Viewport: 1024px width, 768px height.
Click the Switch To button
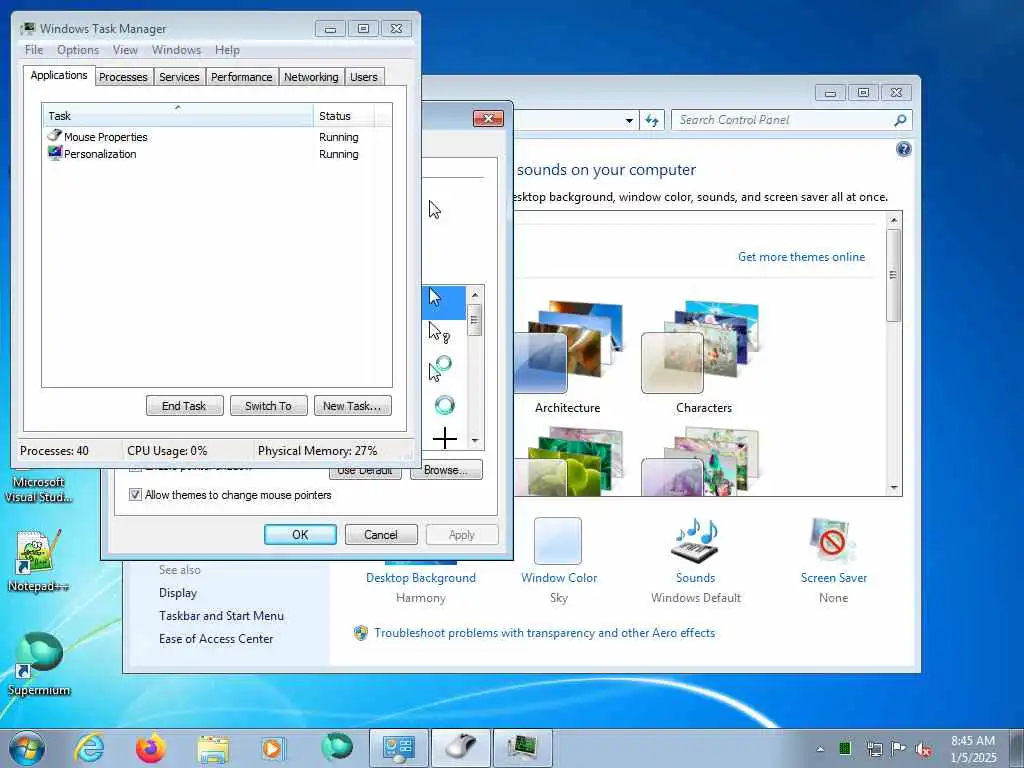coord(268,406)
